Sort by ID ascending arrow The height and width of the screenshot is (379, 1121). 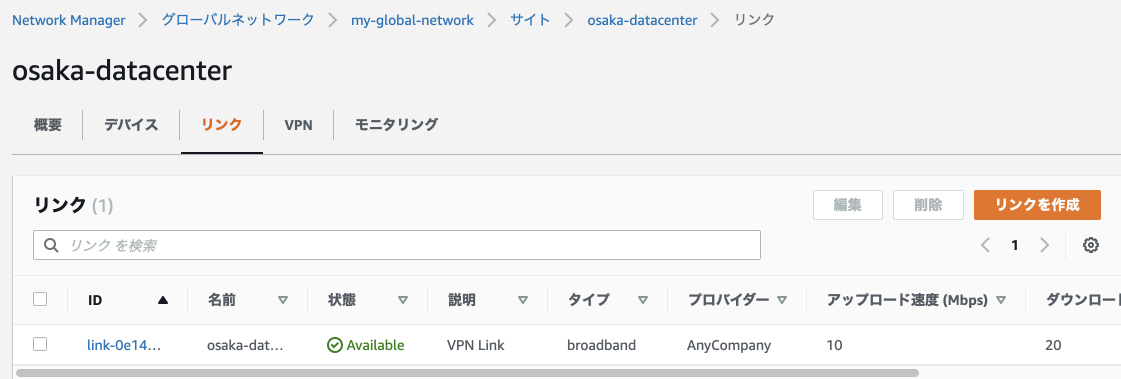coord(163,300)
